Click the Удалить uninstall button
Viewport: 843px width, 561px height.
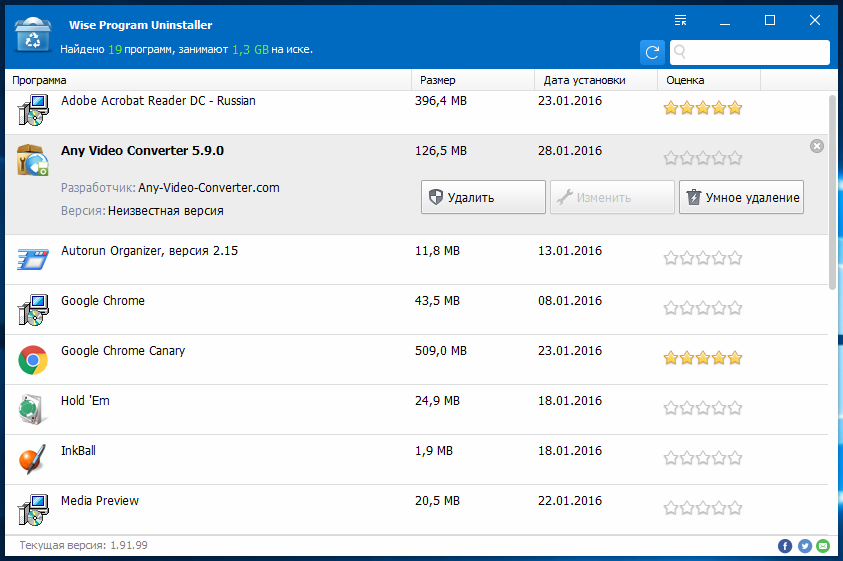click(483, 197)
